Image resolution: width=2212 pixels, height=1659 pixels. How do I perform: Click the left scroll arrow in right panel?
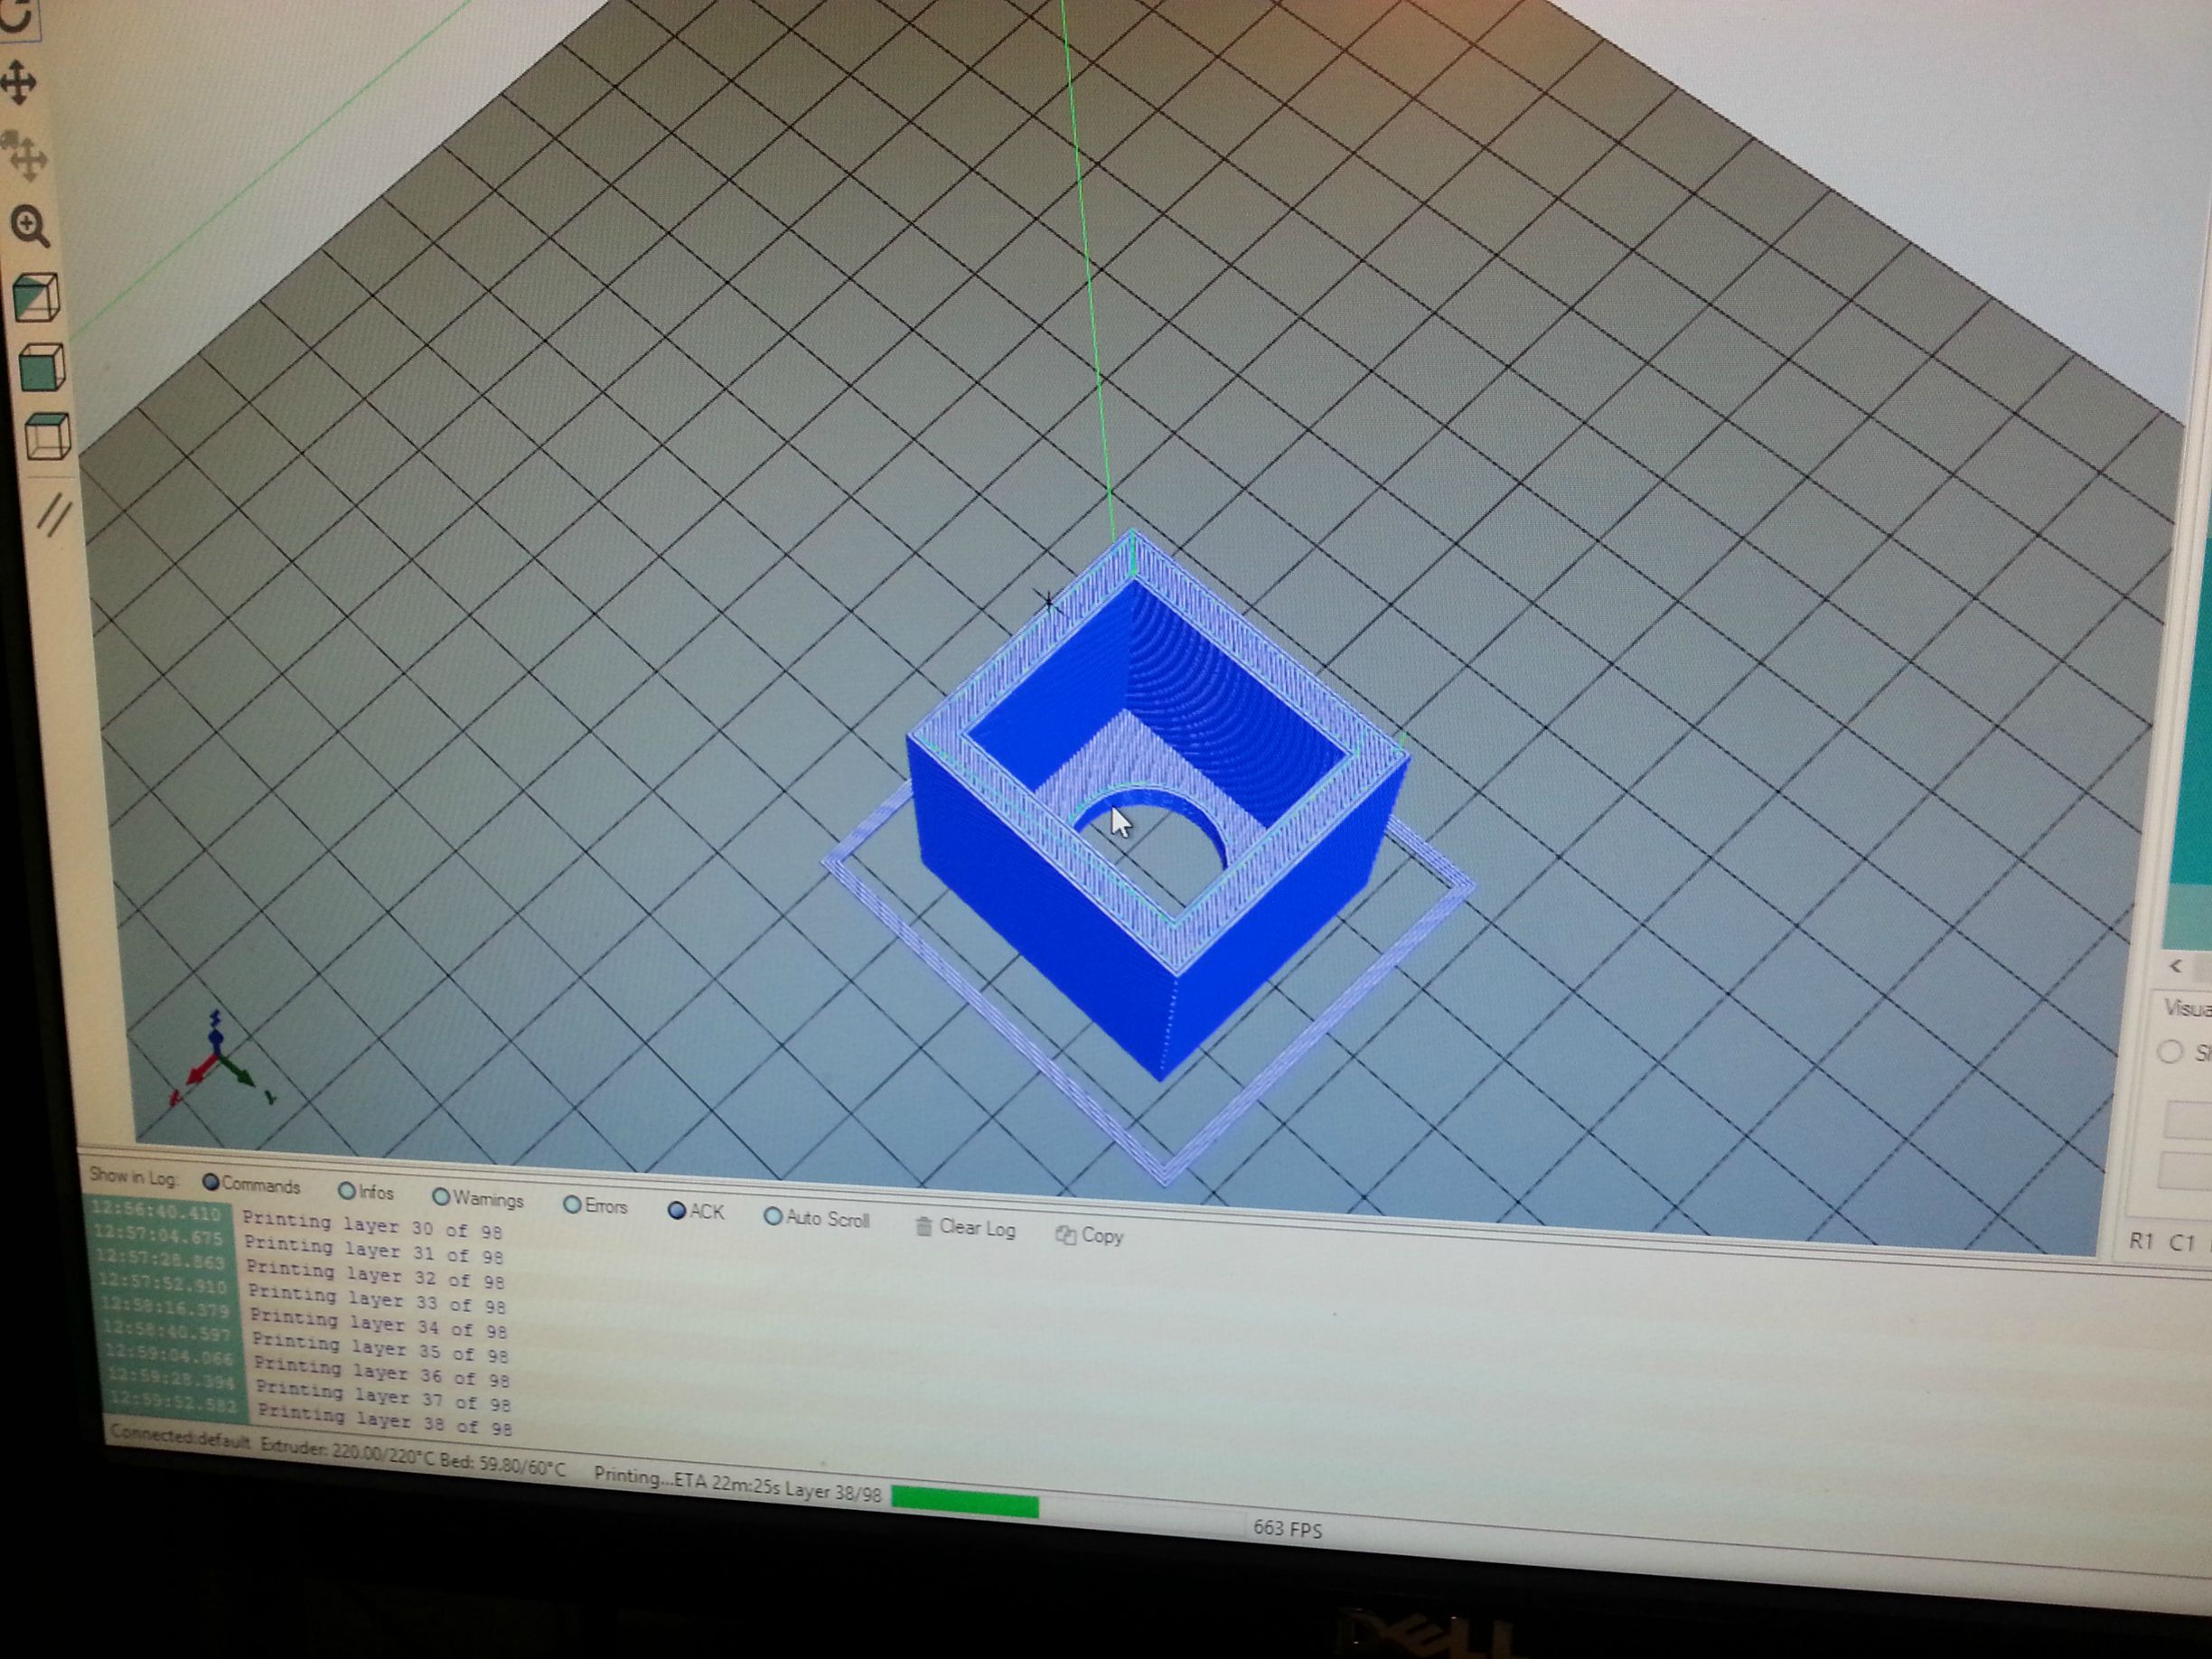(x=2176, y=966)
